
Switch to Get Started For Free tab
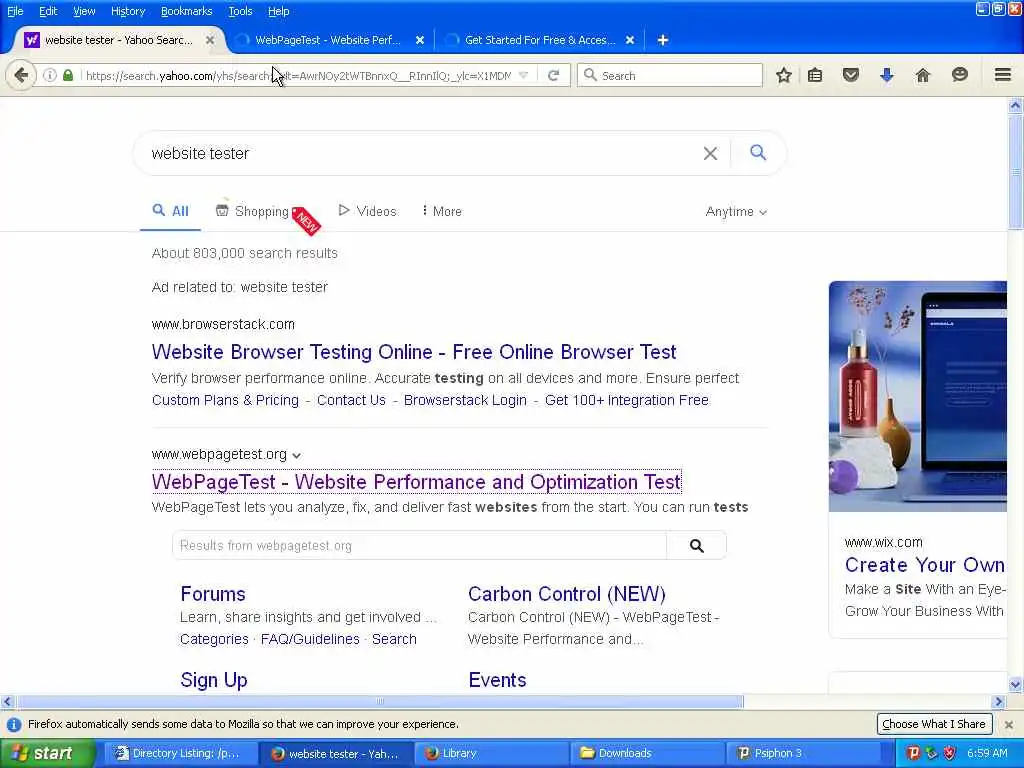point(539,40)
